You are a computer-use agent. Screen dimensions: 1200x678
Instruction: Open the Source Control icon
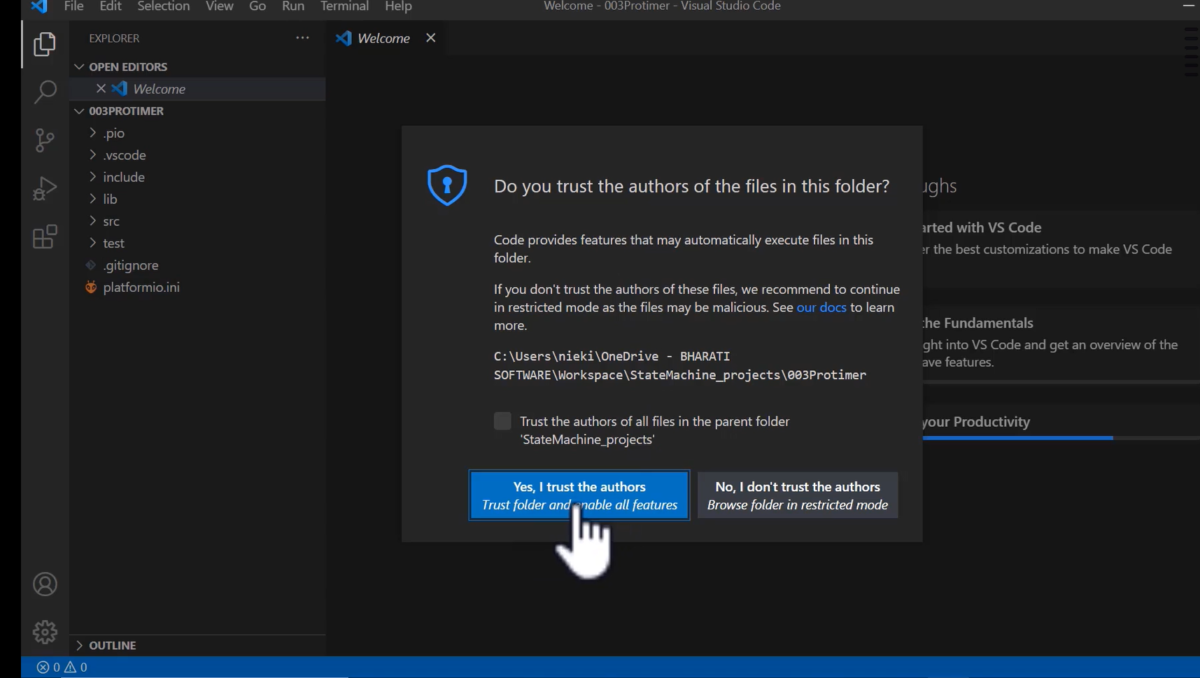44,140
